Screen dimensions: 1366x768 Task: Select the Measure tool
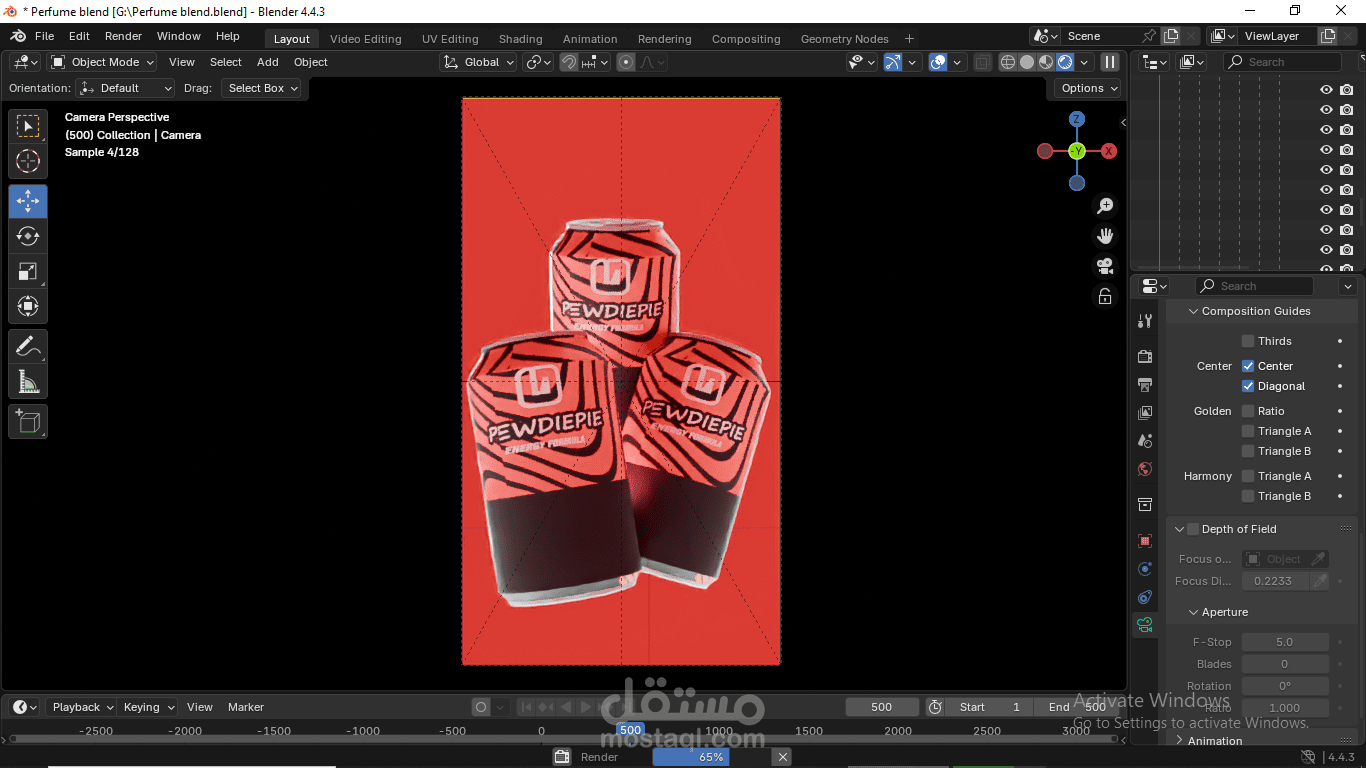pos(28,382)
